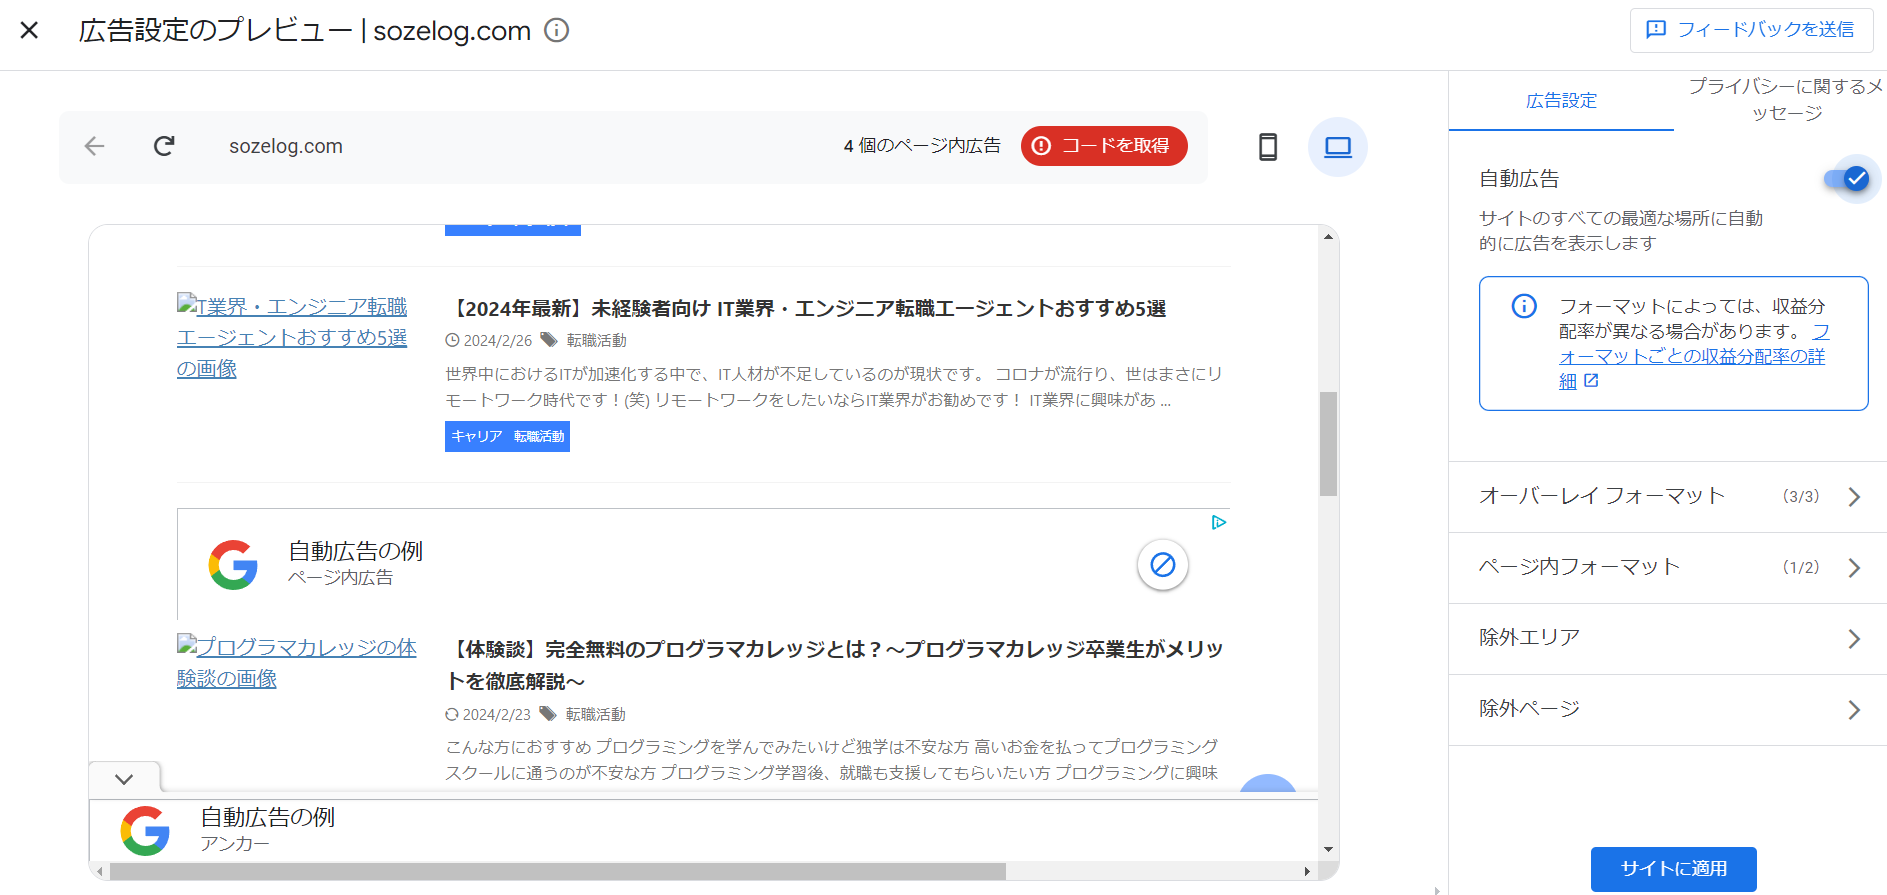The height and width of the screenshot is (895, 1887).
Task: Expand オーバーレイ フォーマット section
Action: tap(1668, 496)
